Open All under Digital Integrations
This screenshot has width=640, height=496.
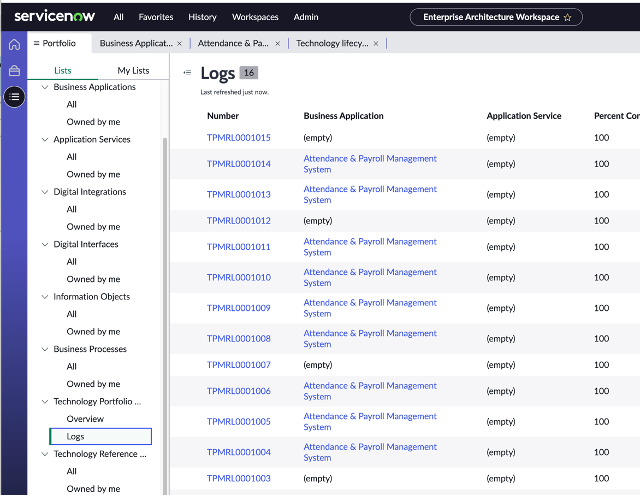pyautogui.click(x=71, y=209)
